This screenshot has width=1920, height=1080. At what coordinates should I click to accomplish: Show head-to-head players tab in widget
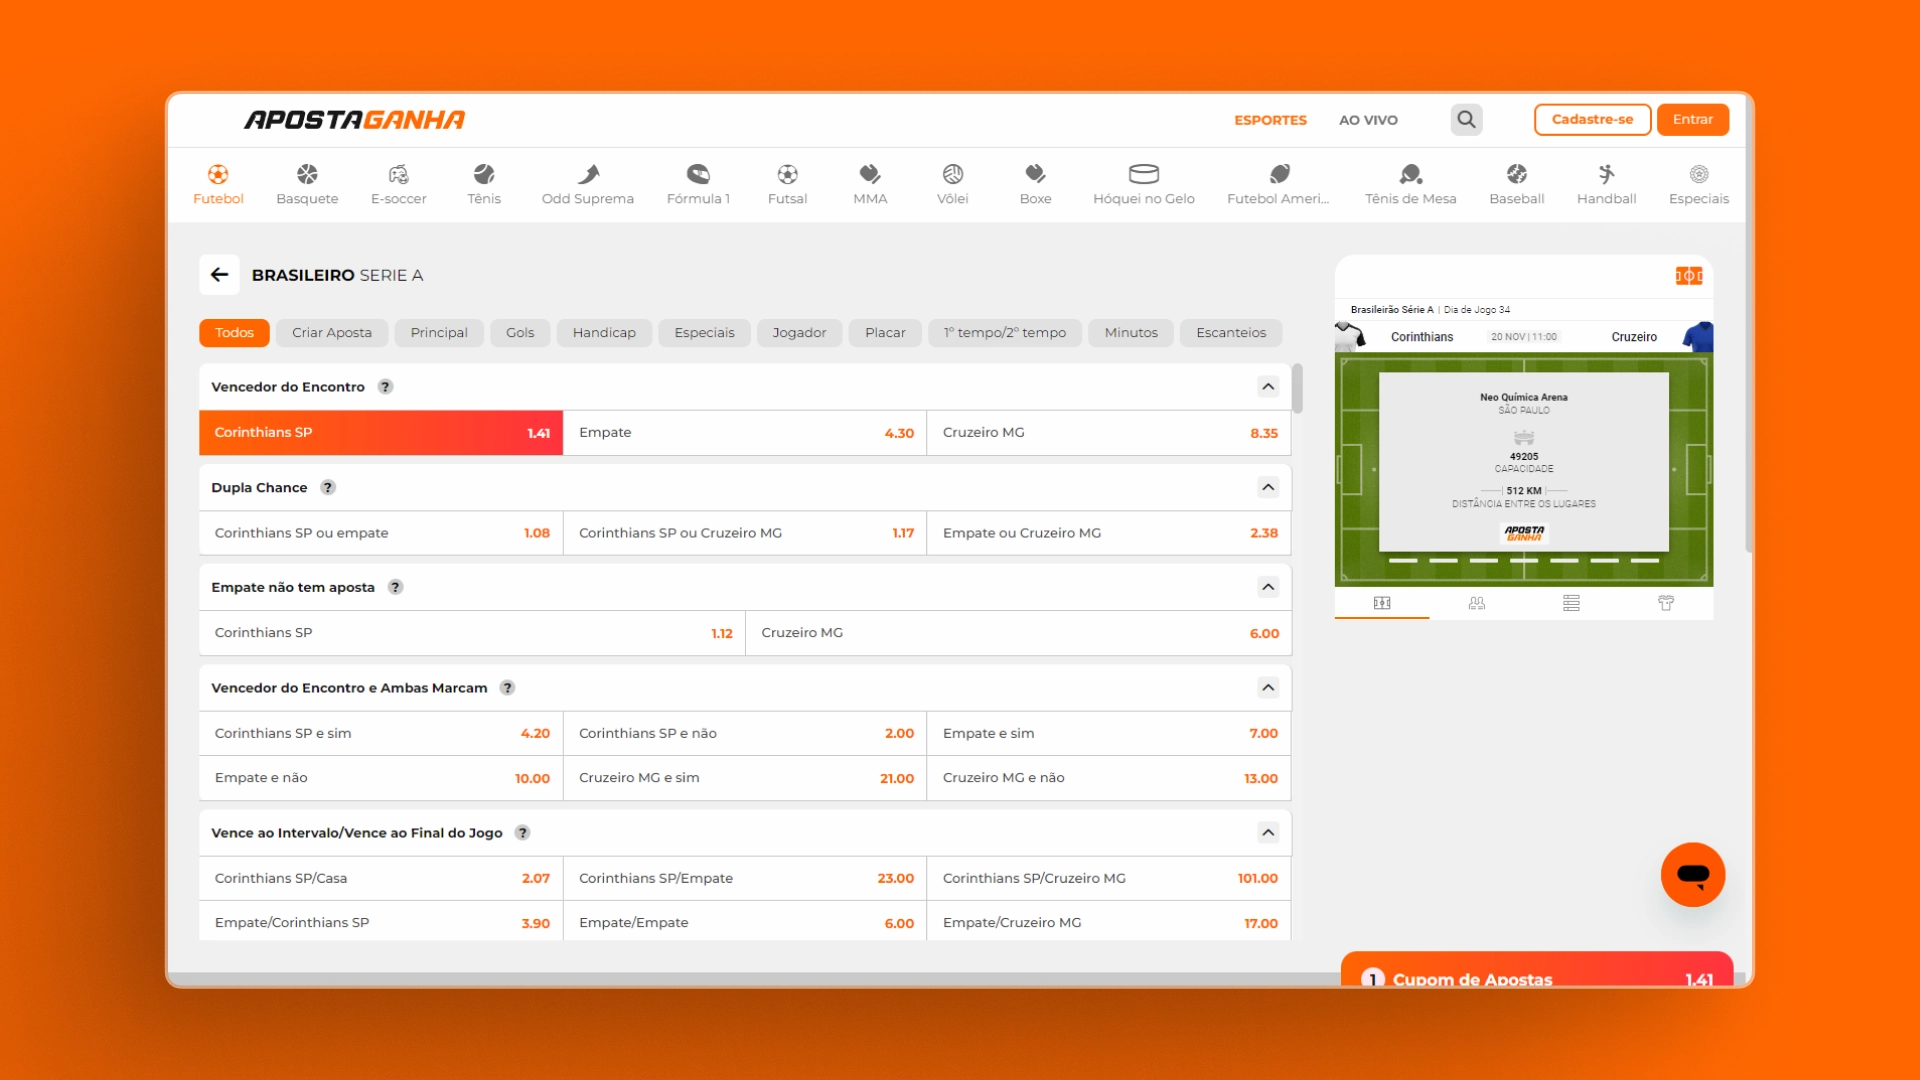point(1477,603)
